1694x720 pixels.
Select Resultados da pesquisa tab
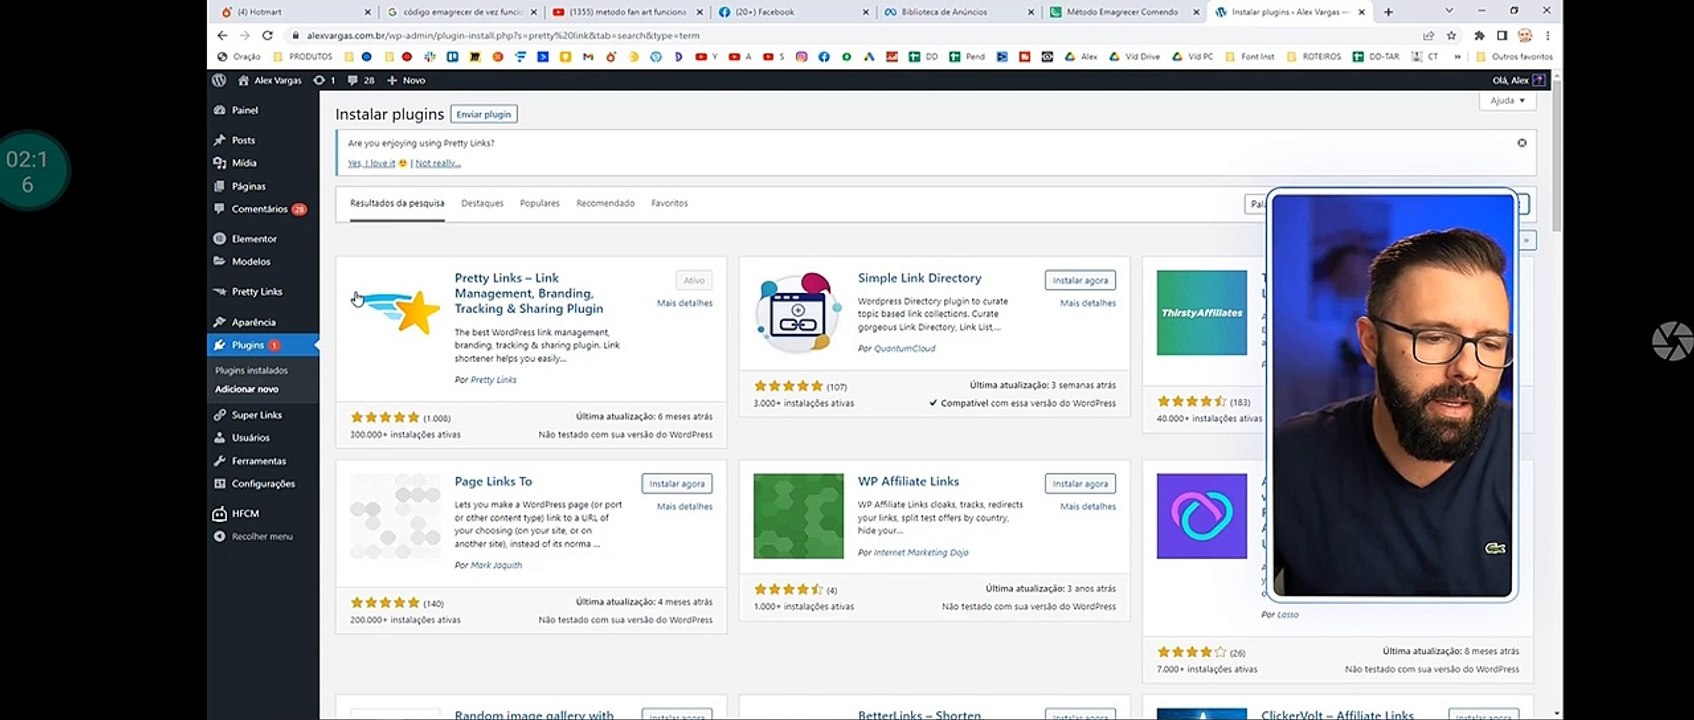pos(397,203)
